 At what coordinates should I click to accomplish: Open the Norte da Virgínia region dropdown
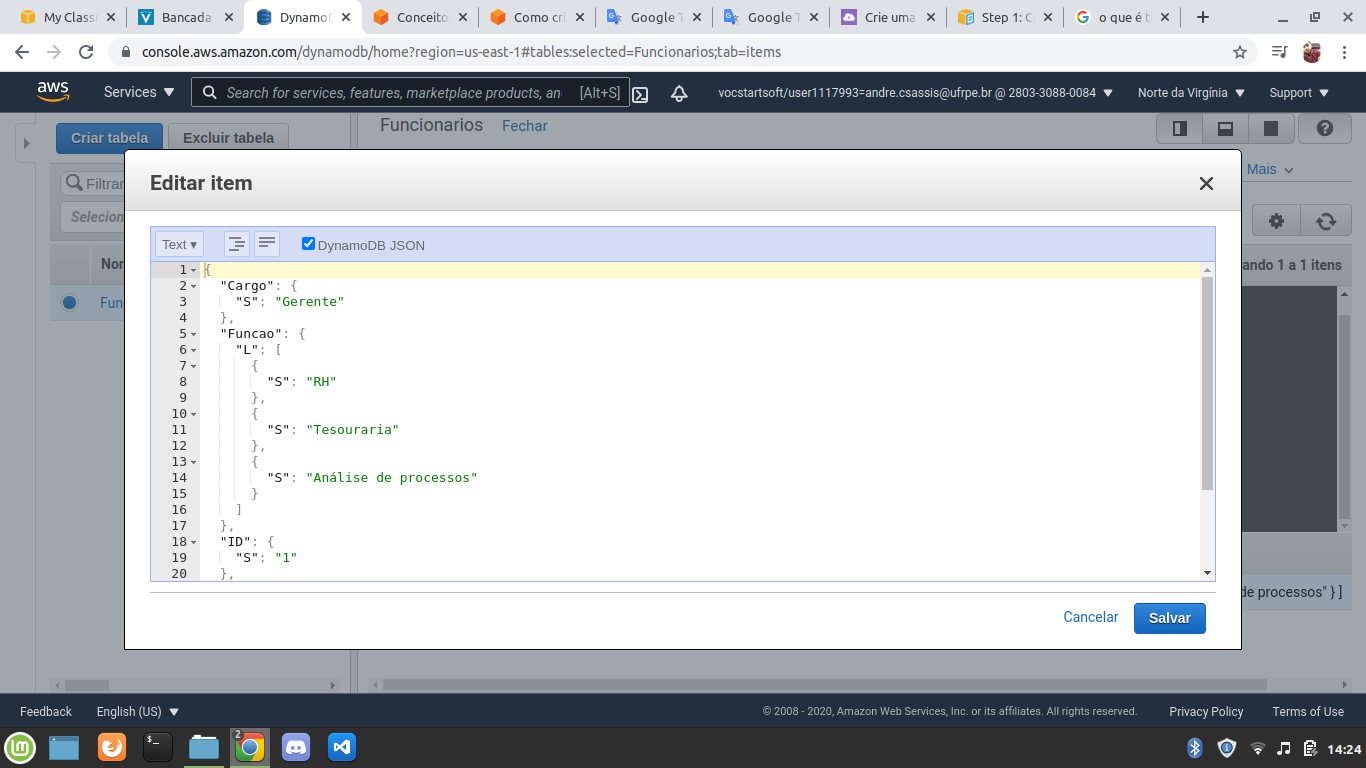(x=1190, y=93)
